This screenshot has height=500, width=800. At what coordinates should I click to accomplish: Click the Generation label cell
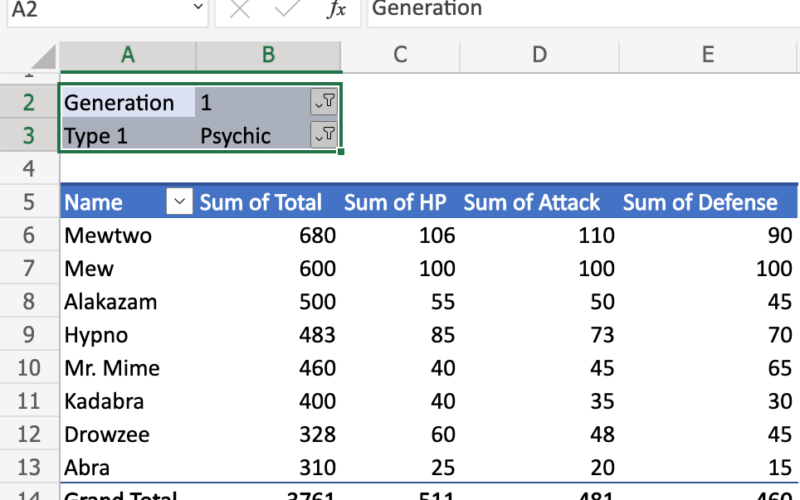pyautogui.click(x=128, y=103)
